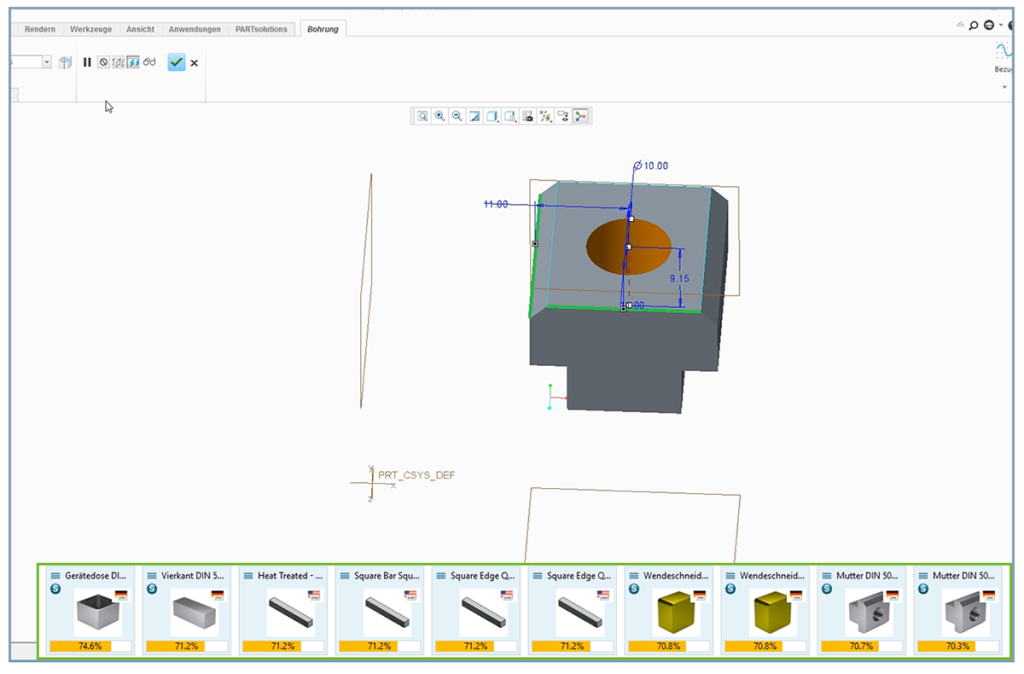Click the zoom in magnifier icon
Image resolution: width=1024 pixels, height=674 pixels.
(440, 116)
